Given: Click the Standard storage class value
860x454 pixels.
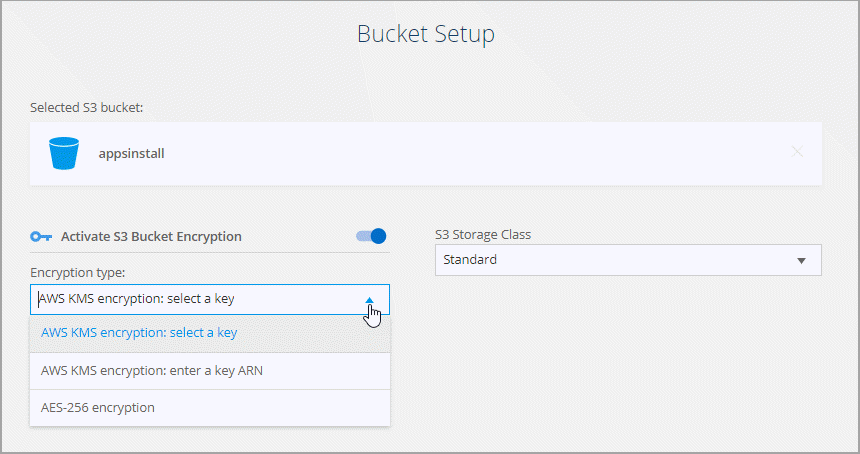Looking at the screenshot, I should point(469,260).
